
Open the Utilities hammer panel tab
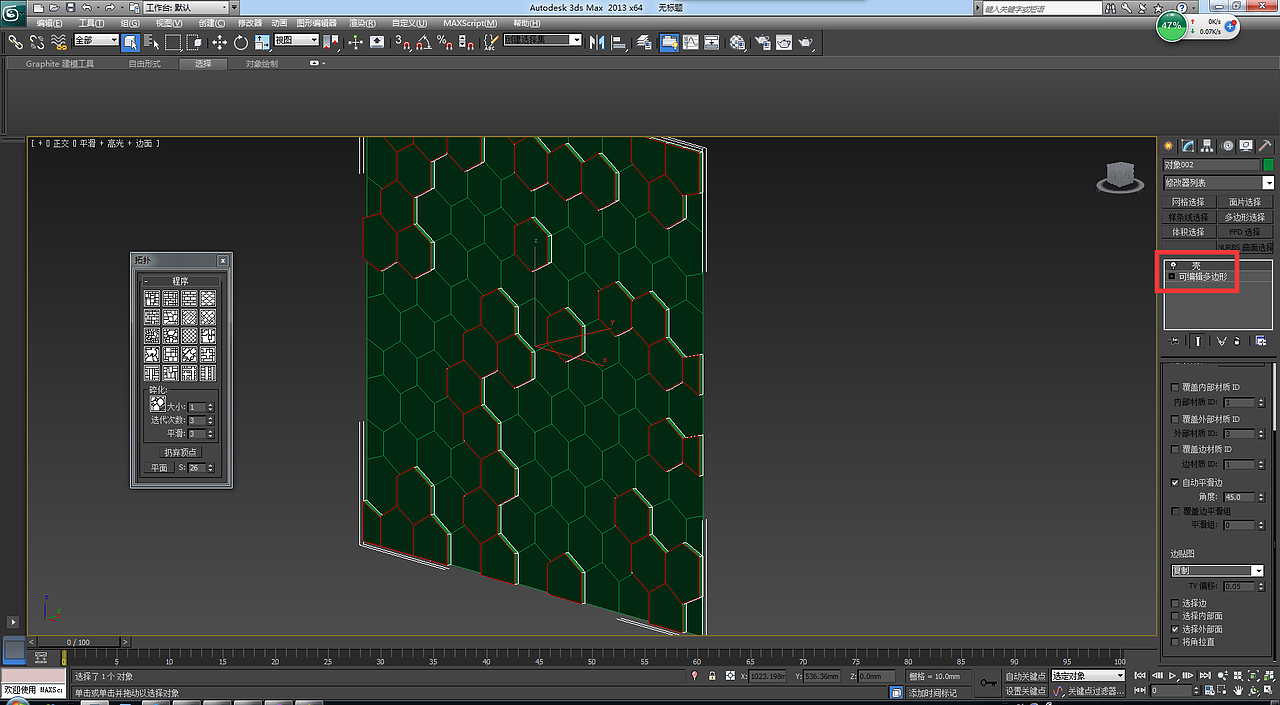coord(1264,146)
